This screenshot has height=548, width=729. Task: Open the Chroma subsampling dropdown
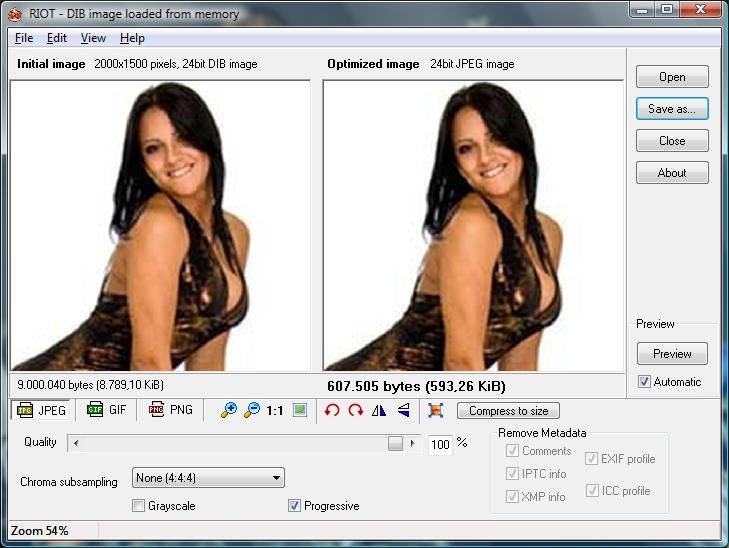pyautogui.click(x=208, y=479)
